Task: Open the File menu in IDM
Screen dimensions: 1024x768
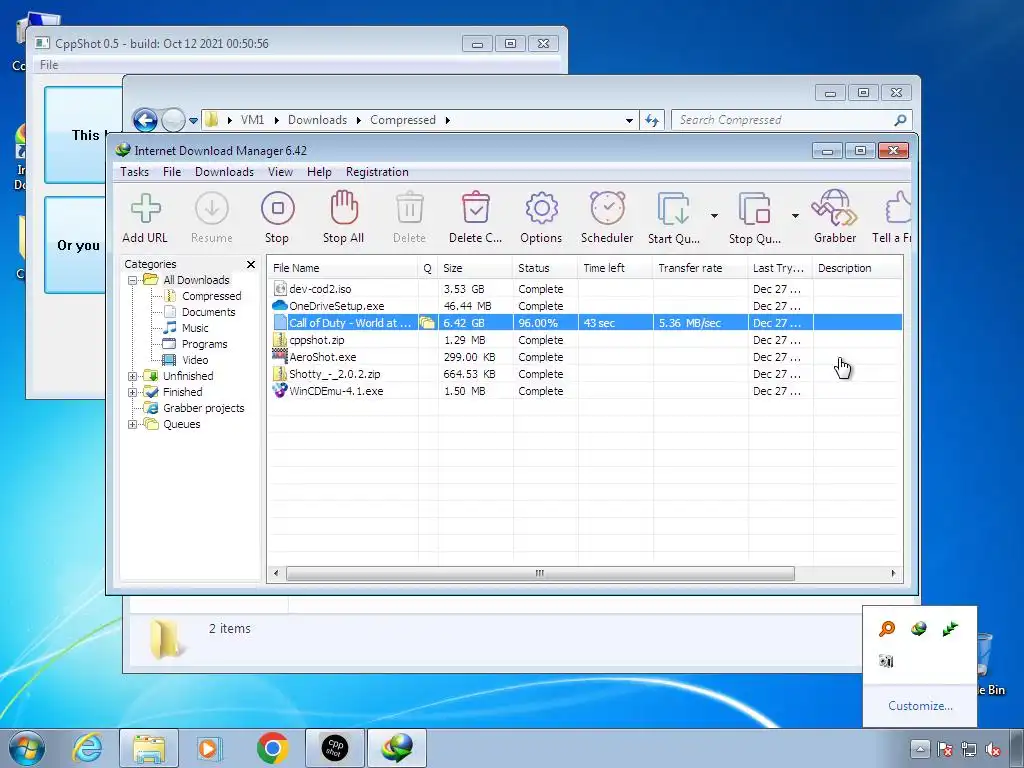Action: point(172,172)
